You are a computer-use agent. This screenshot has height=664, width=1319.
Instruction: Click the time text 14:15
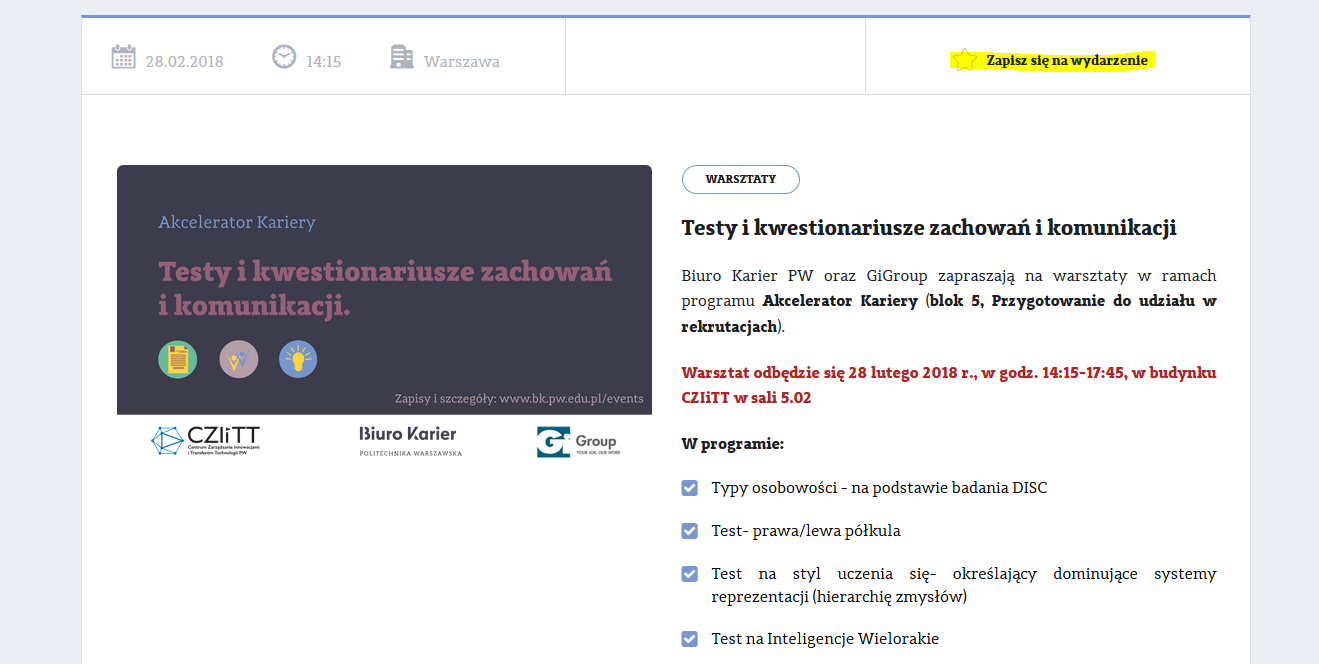coord(324,62)
